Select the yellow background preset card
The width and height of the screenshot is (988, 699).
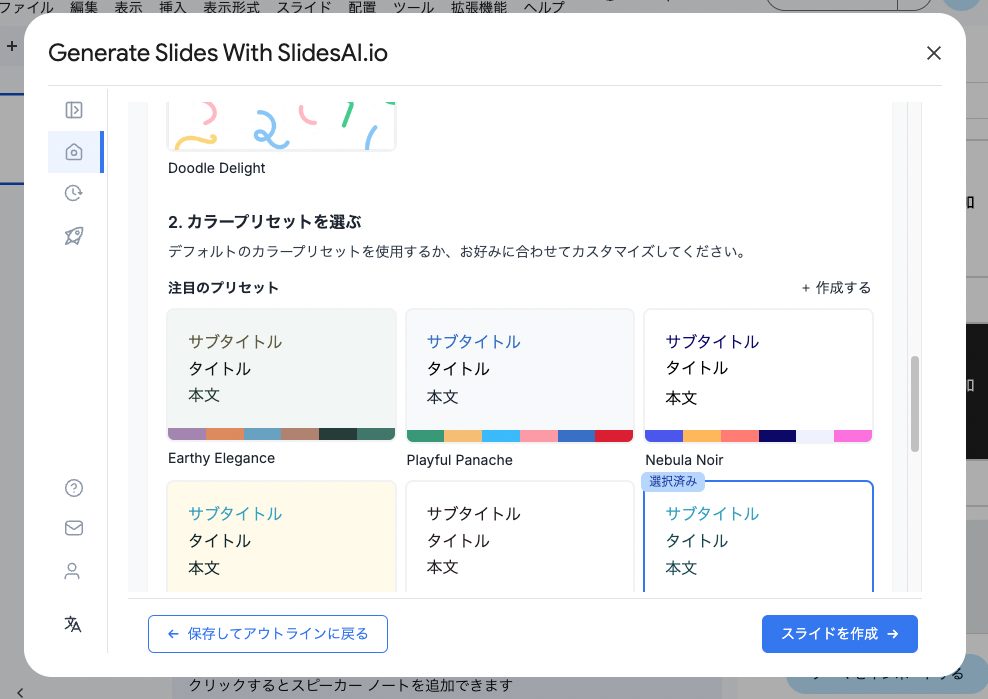(x=281, y=537)
